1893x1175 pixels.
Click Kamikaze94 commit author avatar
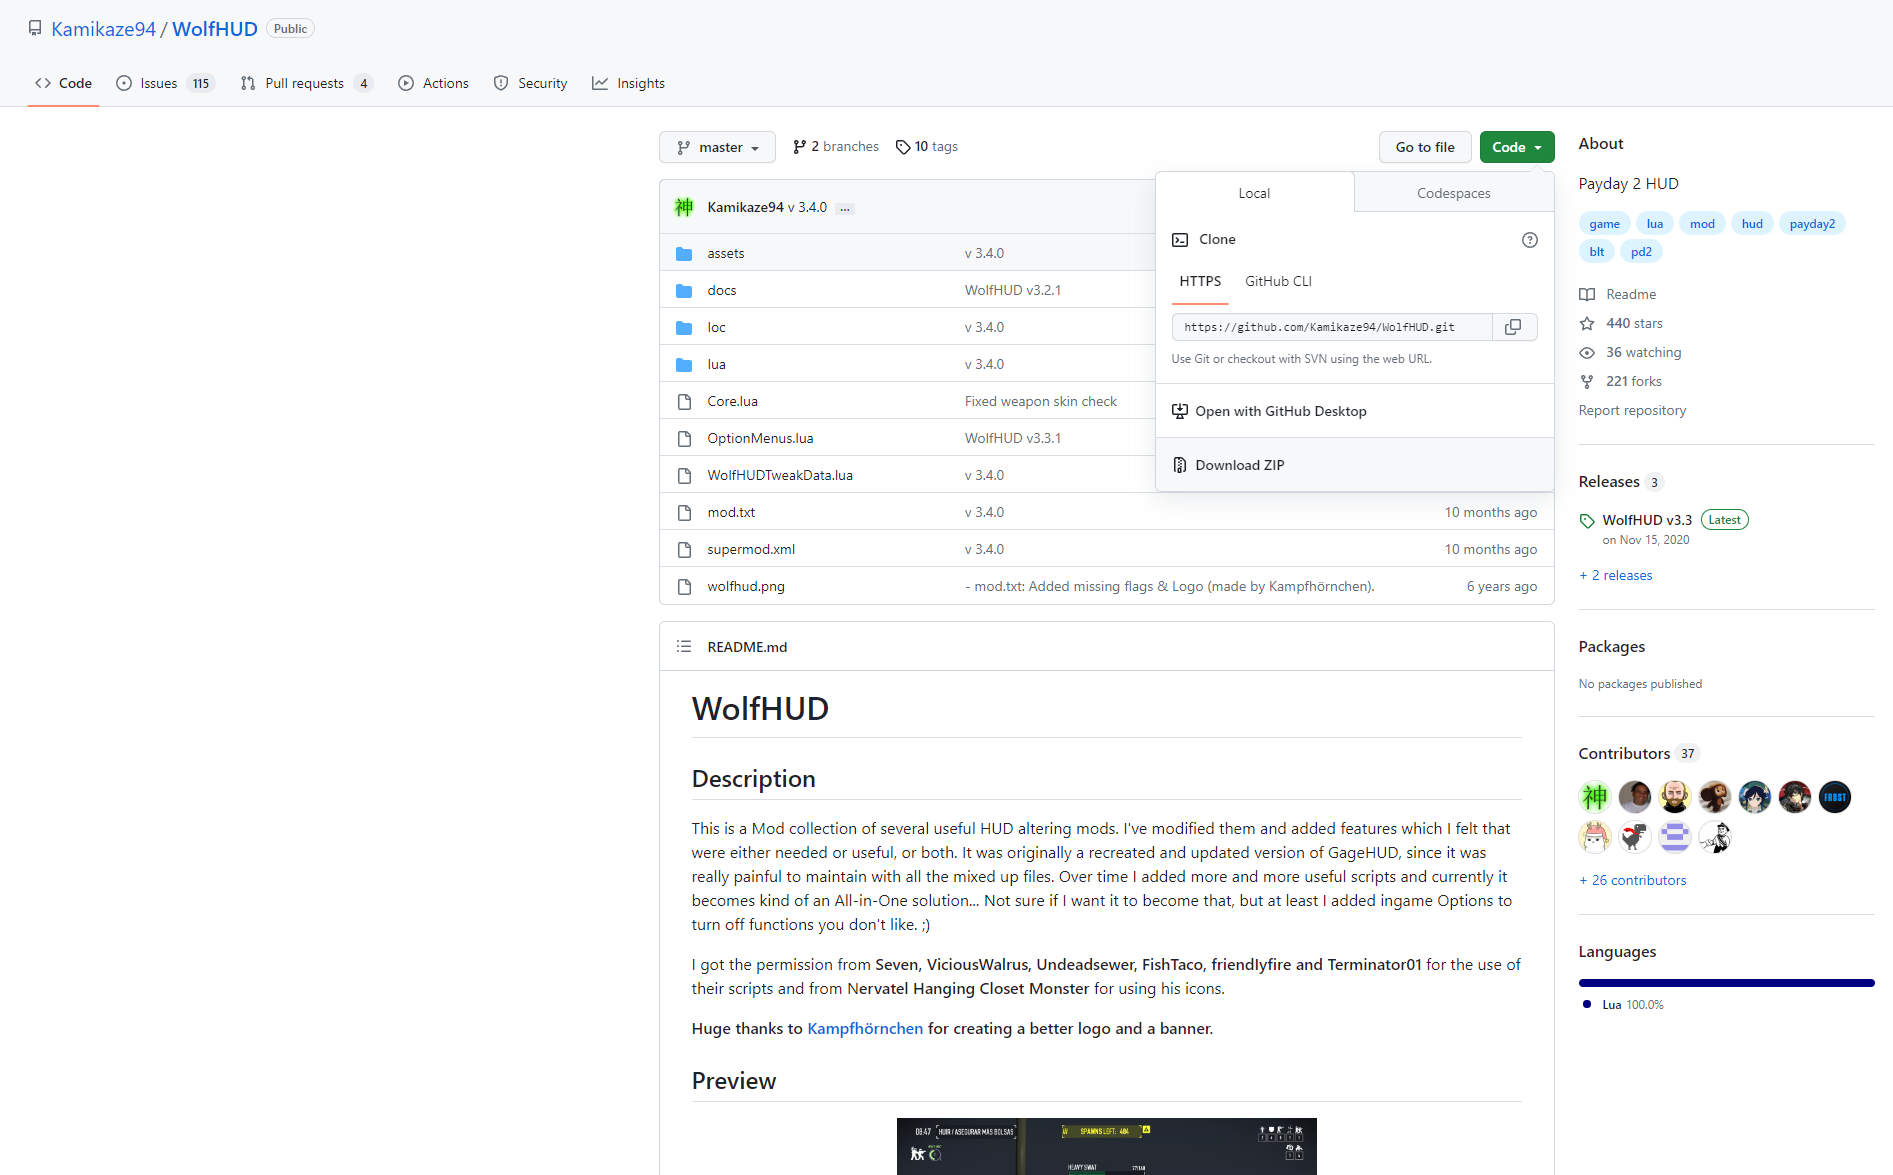click(x=684, y=207)
